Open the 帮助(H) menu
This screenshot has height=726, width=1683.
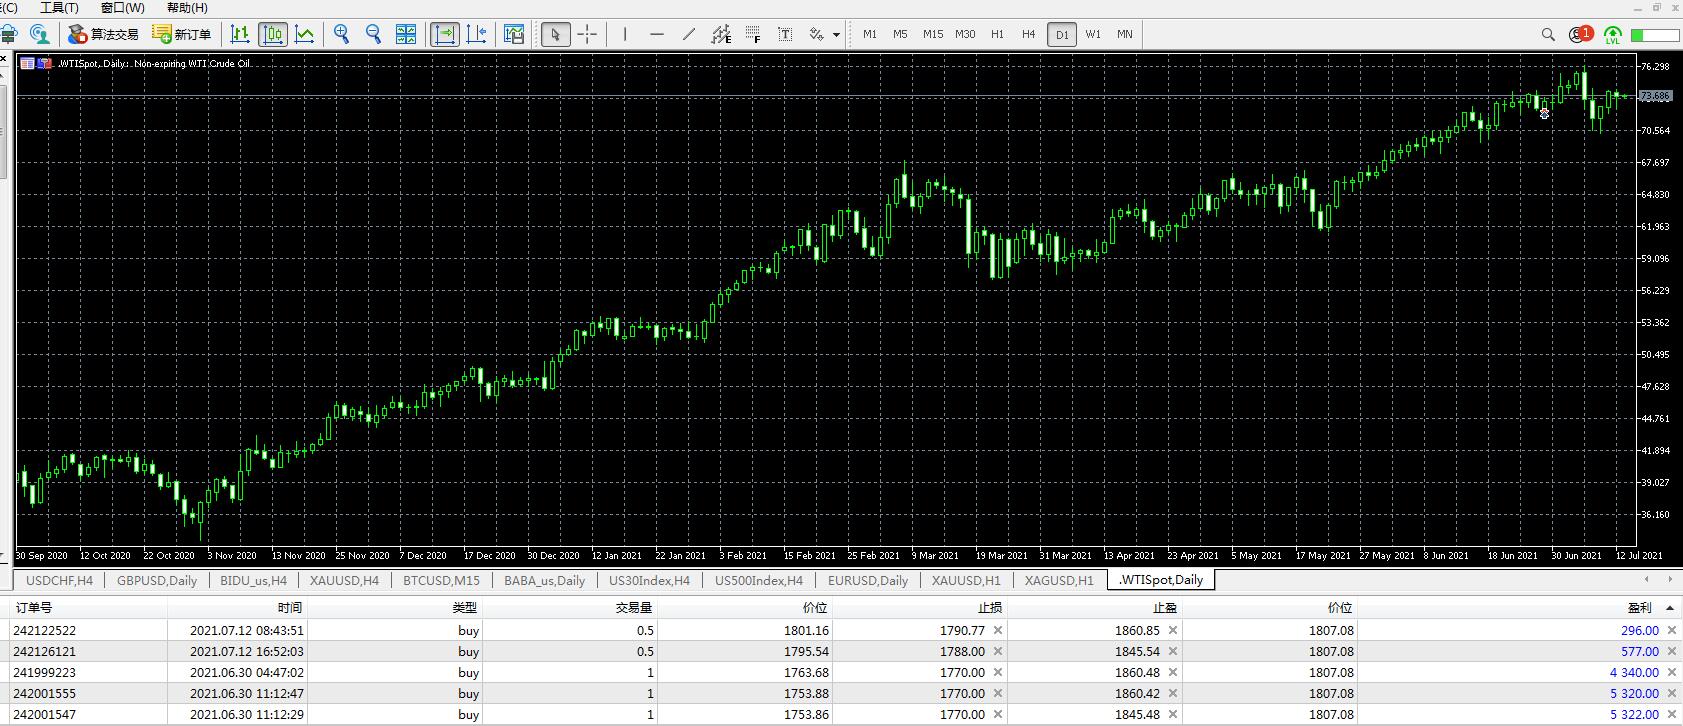tap(187, 8)
